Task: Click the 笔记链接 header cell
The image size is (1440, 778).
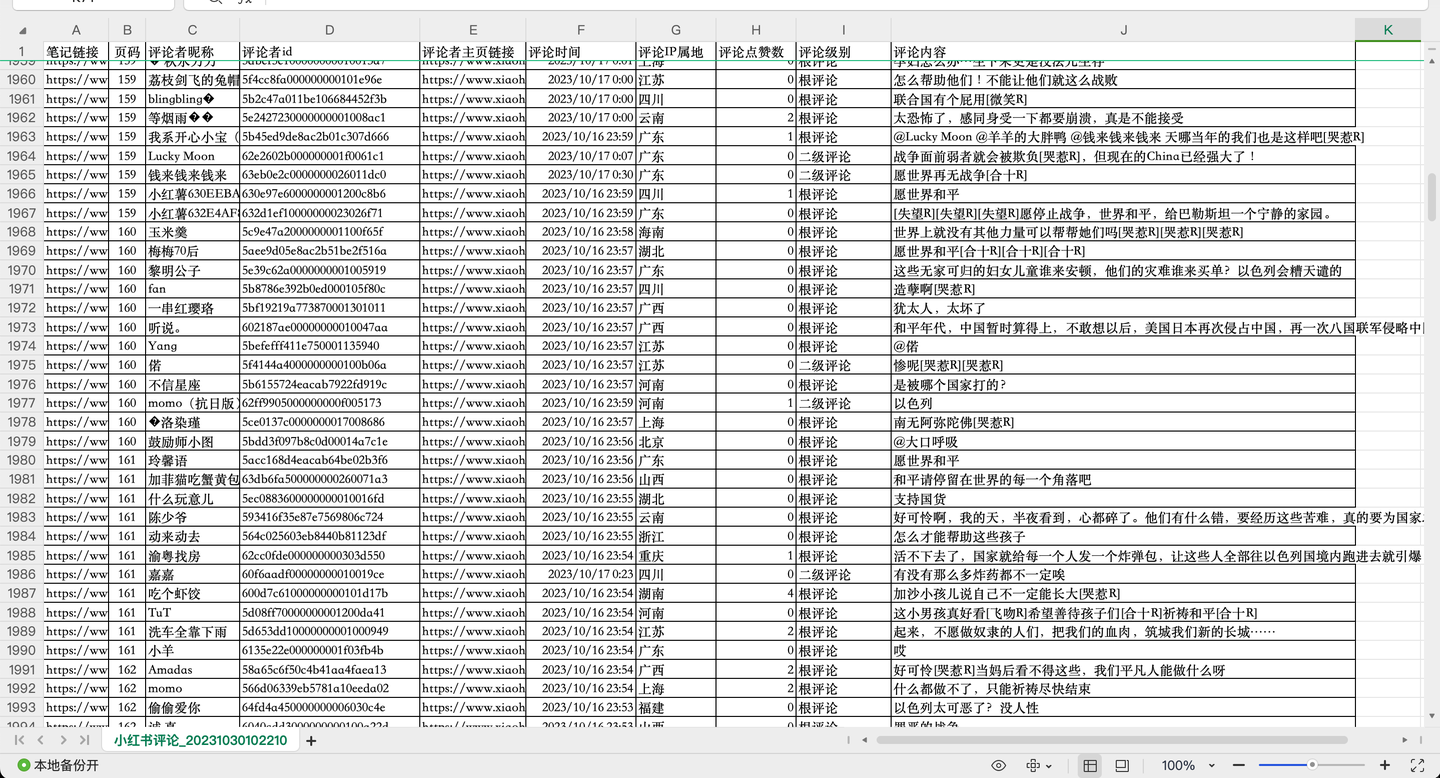Action: (76, 51)
